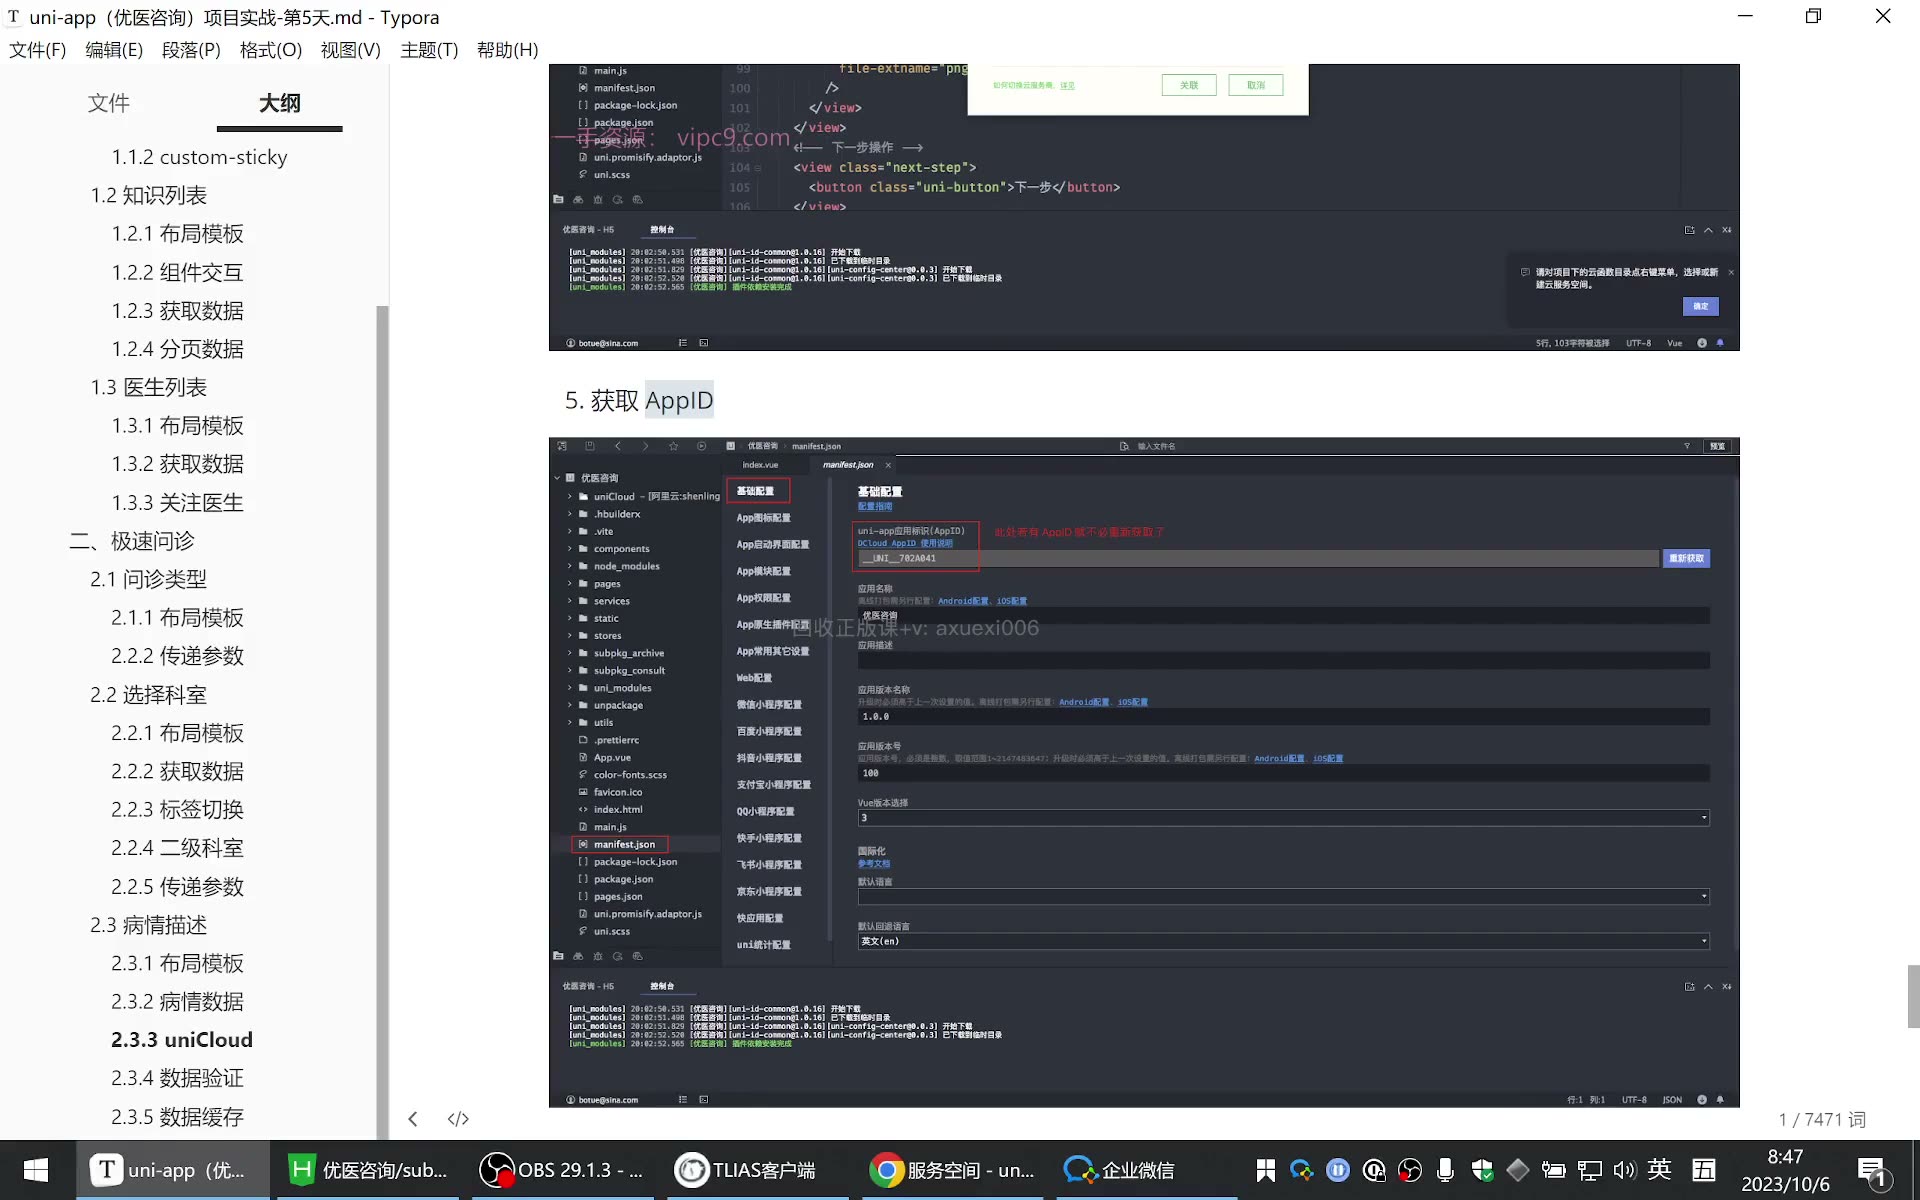Jump to outline item 2.1 问诊类型
Viewport: 1920px width, 1200px height.
(x=149, y=579)
